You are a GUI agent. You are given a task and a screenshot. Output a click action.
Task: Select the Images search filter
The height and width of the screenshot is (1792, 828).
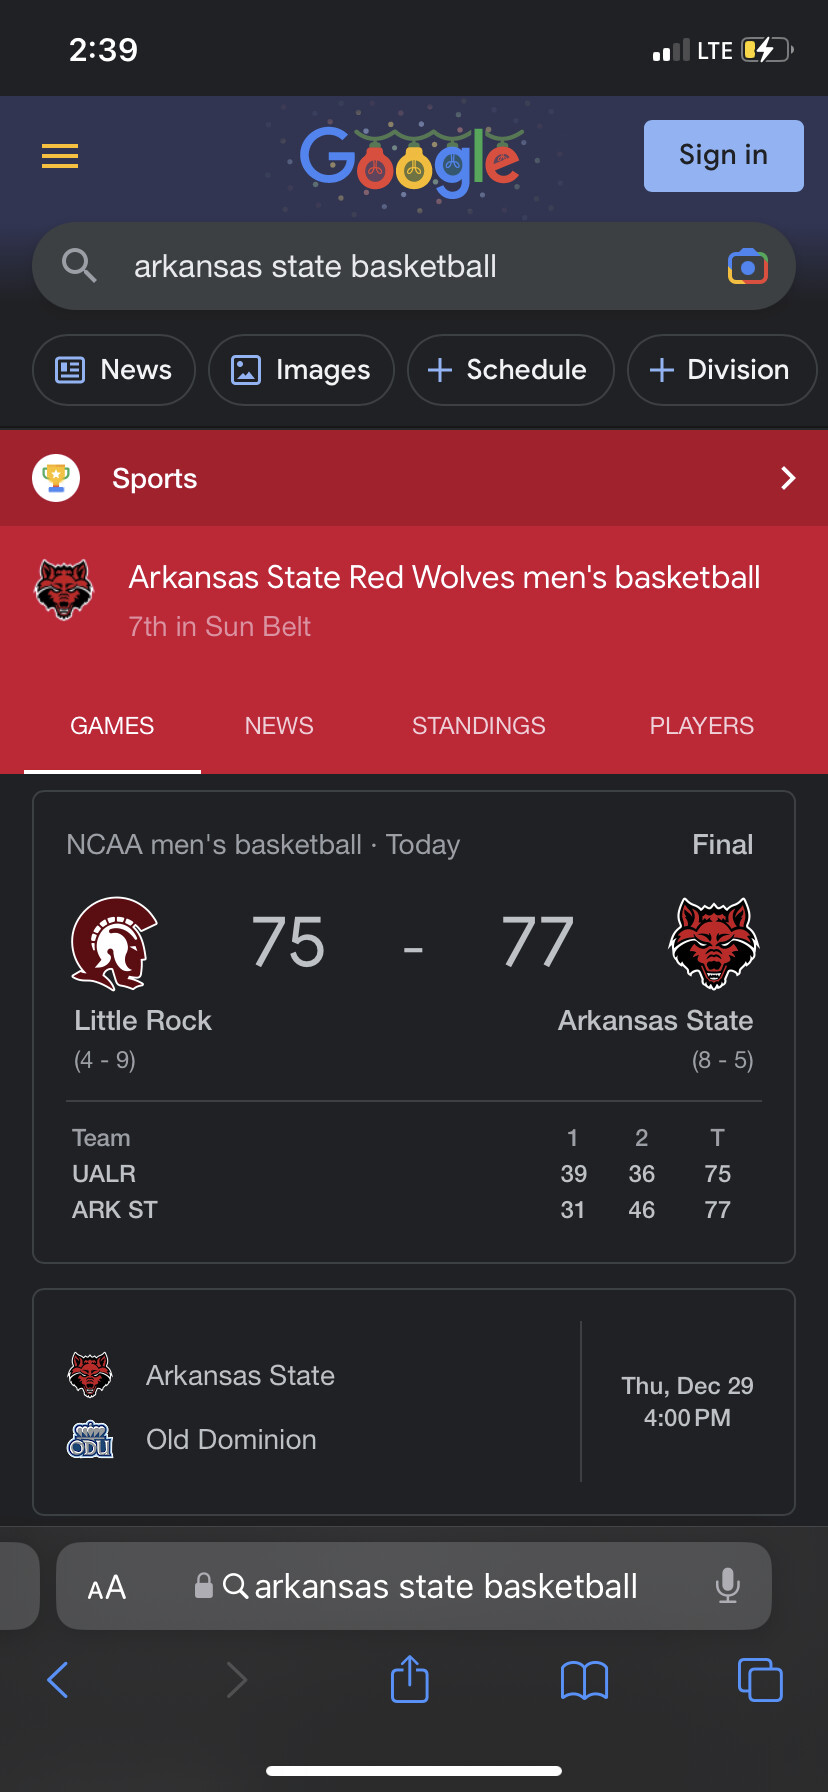pyautogui.click(x=301, y=370)
